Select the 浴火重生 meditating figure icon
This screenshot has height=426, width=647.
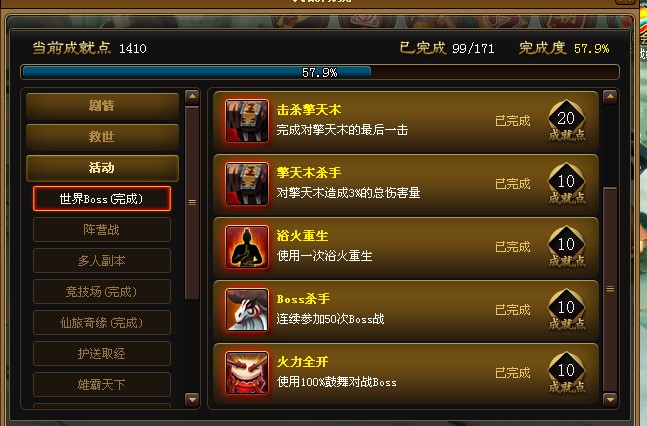[x=247, y=247]
